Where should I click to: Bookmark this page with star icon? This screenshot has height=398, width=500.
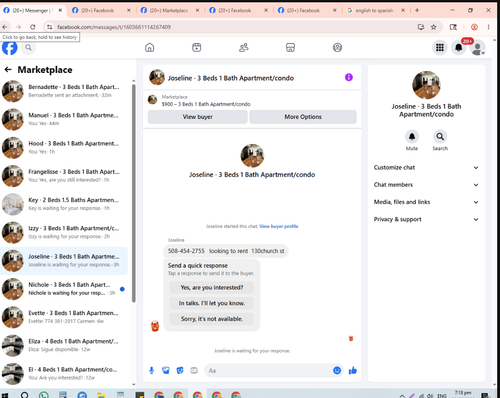tap(433, 27)
